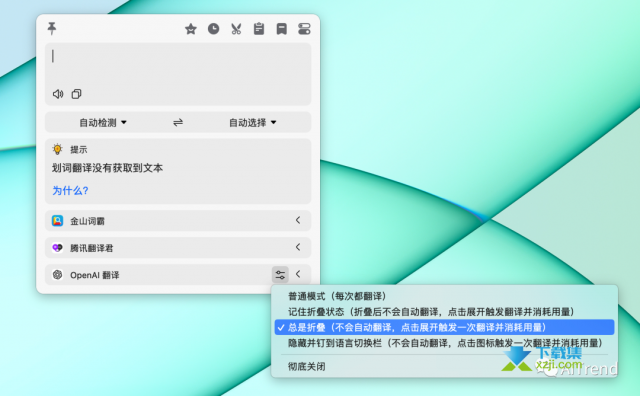Select 普通模式（每次都翻译）menu option
This screenshot has width=640, height=396.
tap(444, 296)
